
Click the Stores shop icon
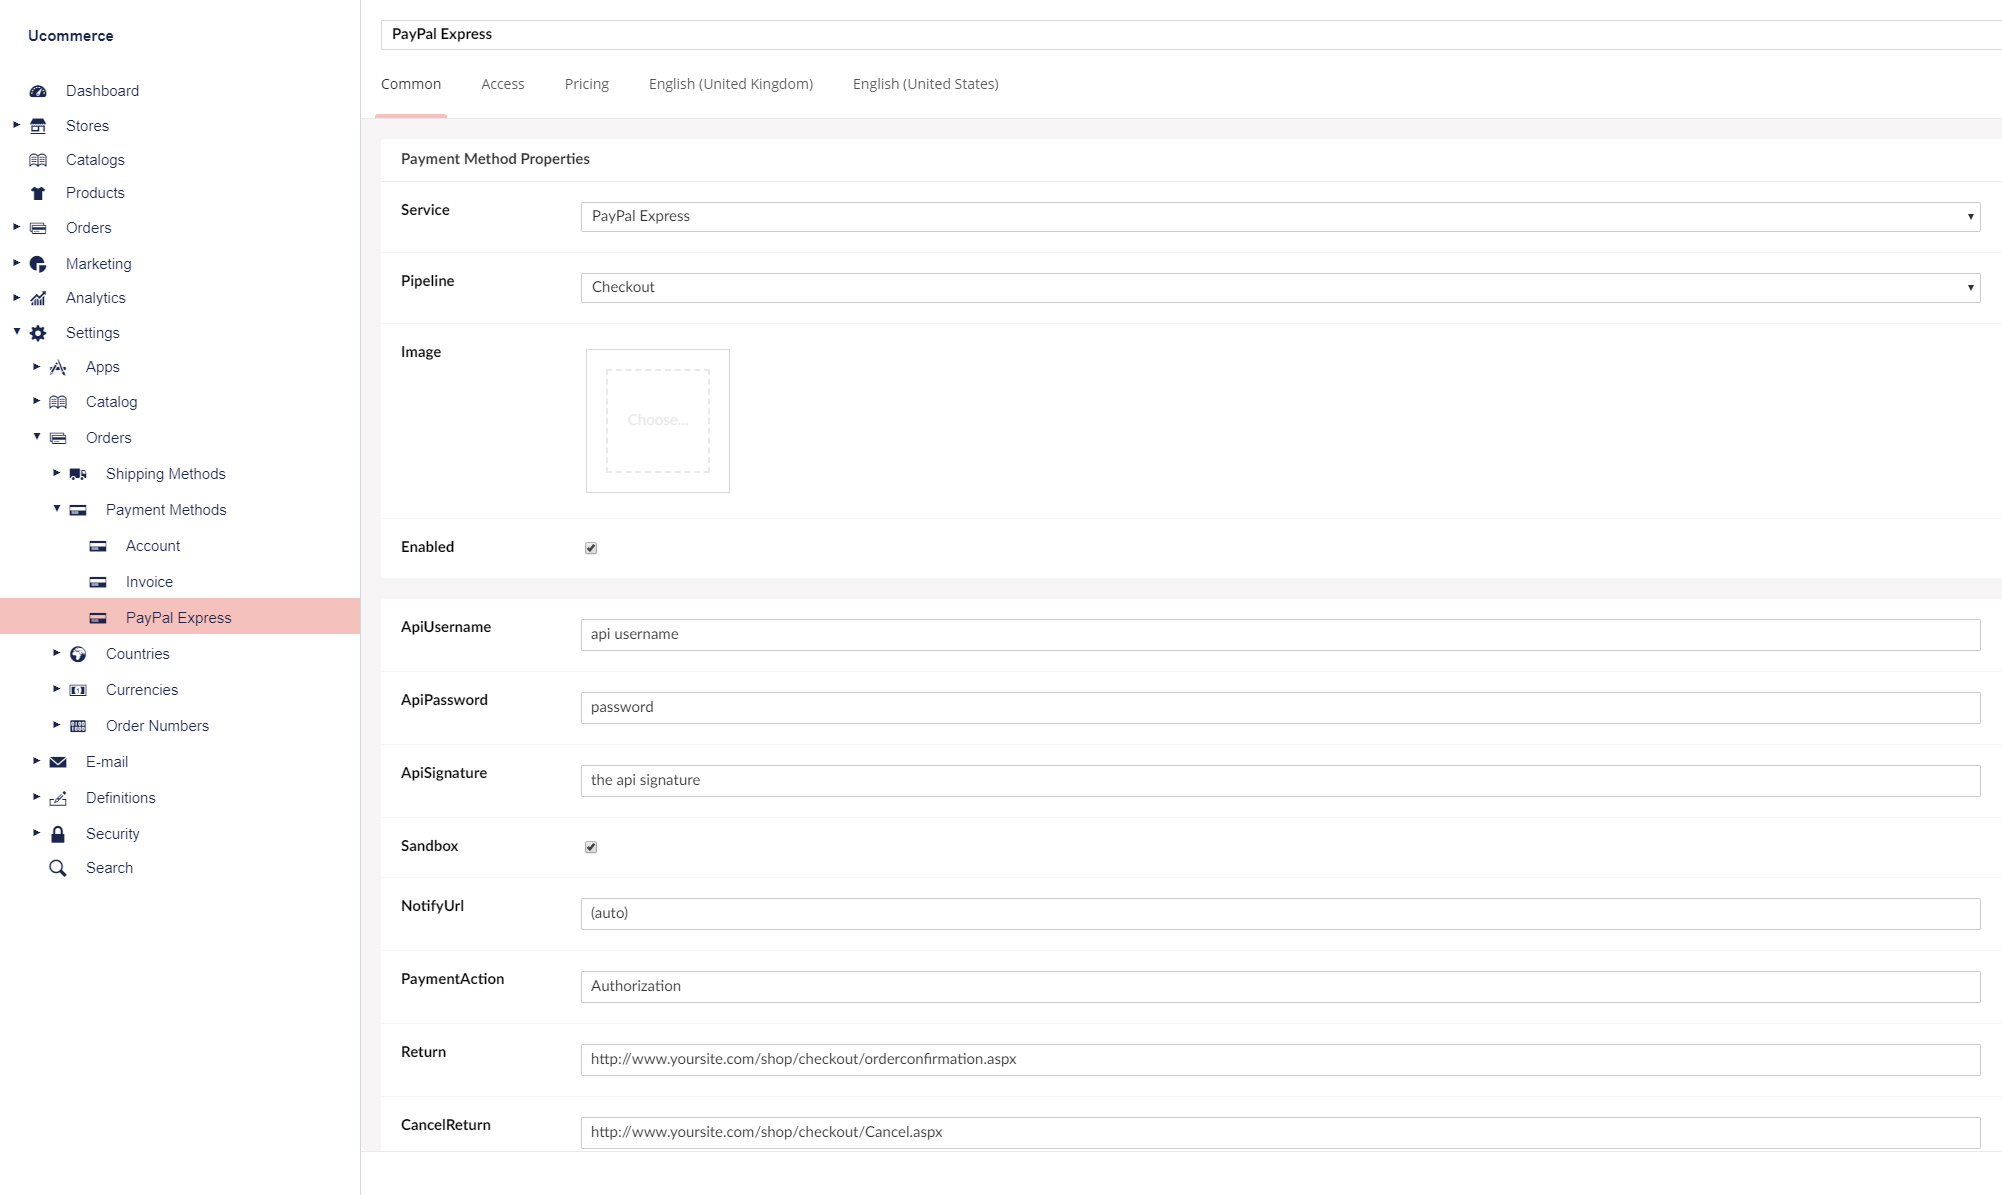(x=38, y=126)
